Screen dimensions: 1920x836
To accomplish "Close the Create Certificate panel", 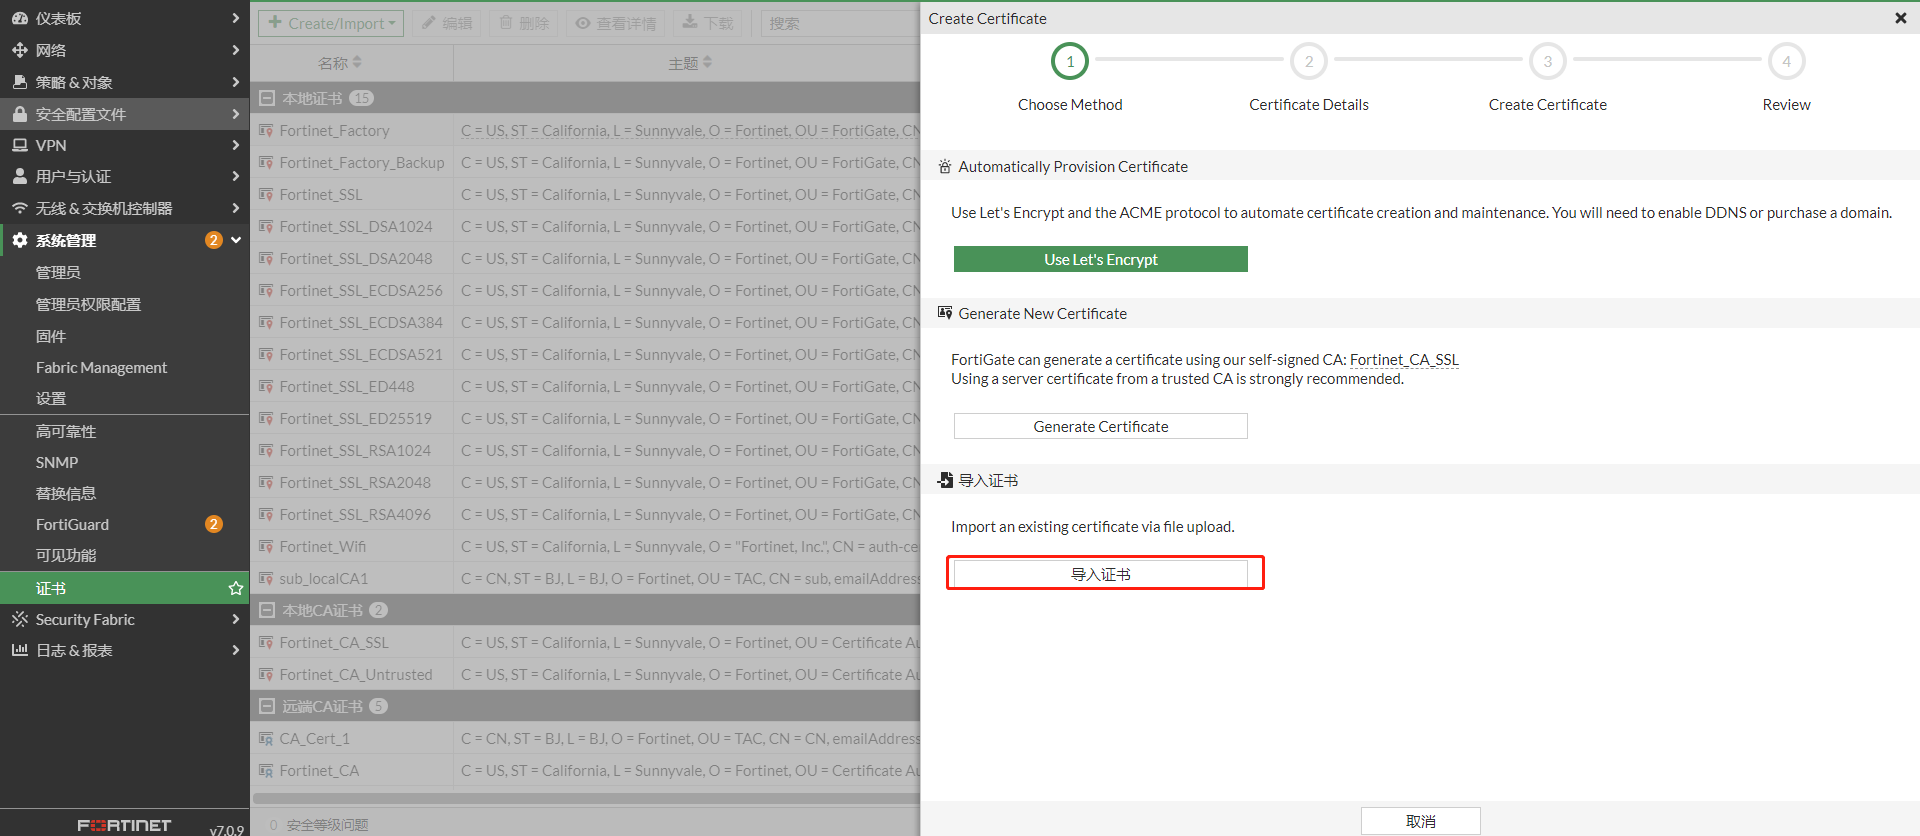I will tap(1900, 18).
